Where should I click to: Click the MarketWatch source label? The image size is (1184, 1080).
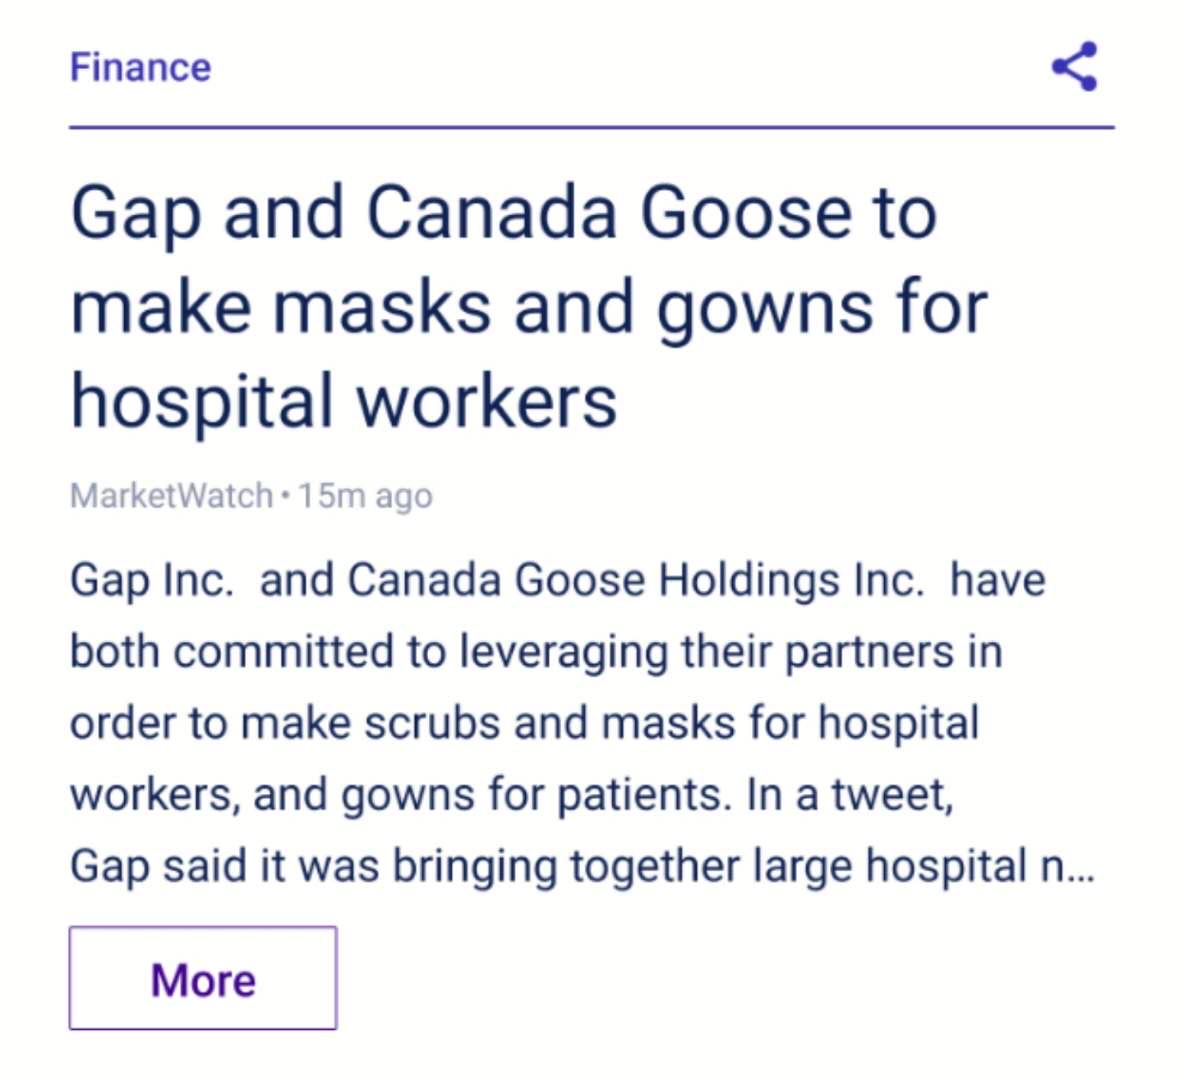tap(171, 496)
